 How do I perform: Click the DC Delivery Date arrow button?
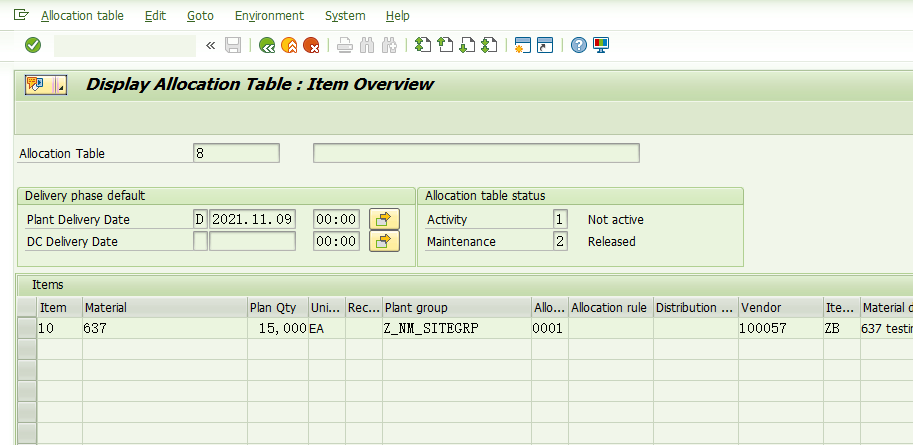tap(384, 241)
